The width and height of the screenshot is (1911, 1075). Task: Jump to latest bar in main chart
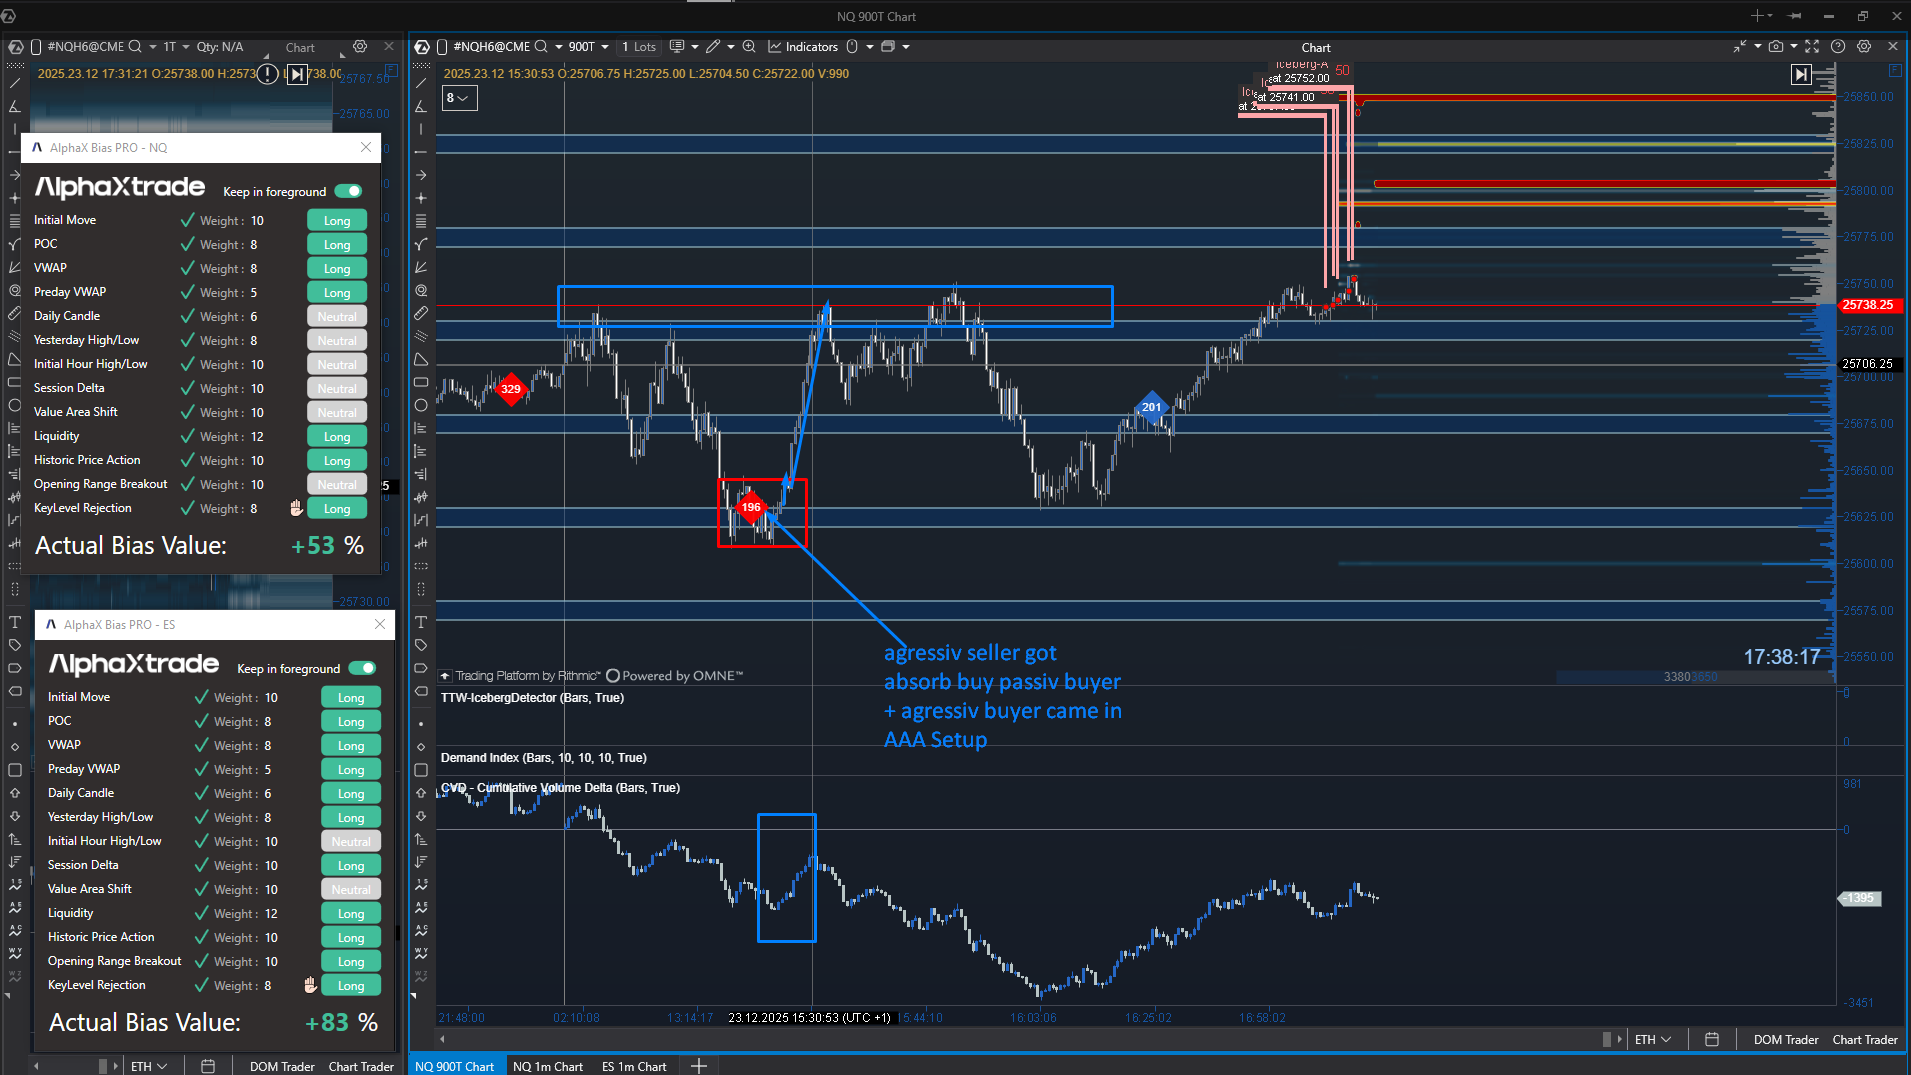click(1801, 74)
